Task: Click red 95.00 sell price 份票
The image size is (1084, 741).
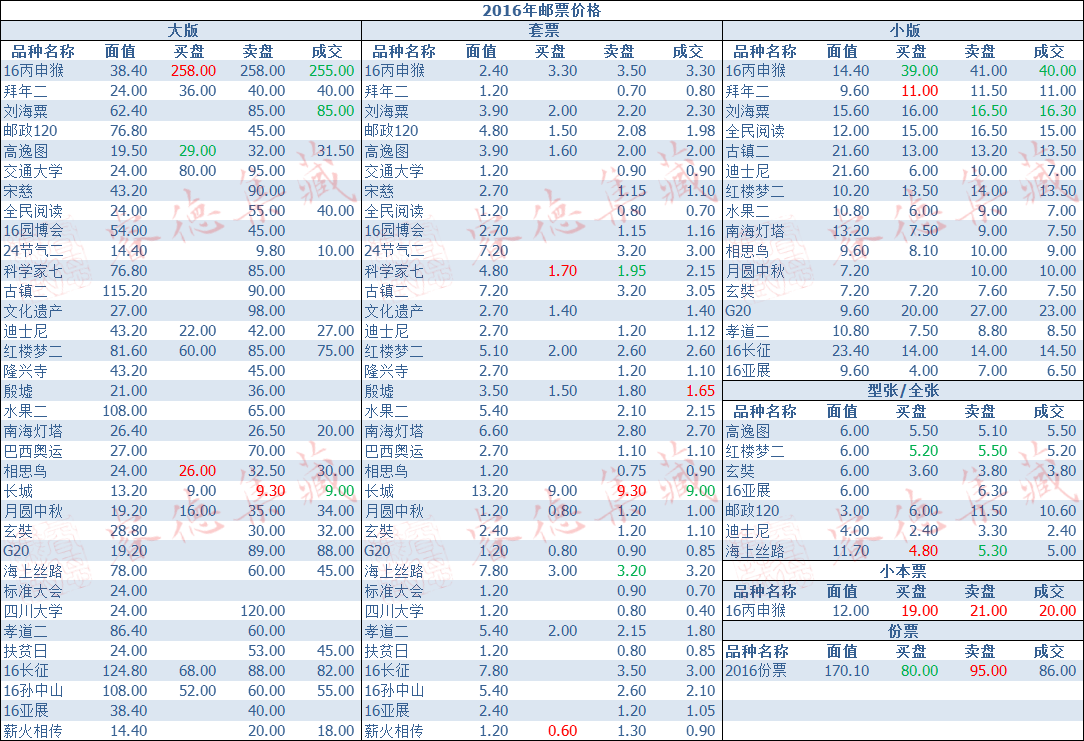Action: click(x=989, y=670)
